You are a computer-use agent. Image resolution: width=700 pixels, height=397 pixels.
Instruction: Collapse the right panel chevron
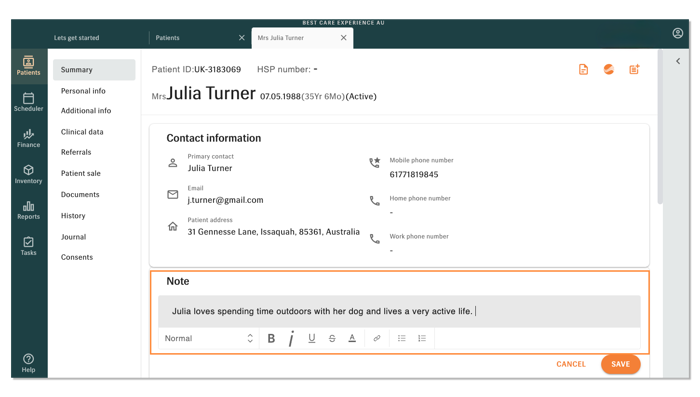coord(678,61)
